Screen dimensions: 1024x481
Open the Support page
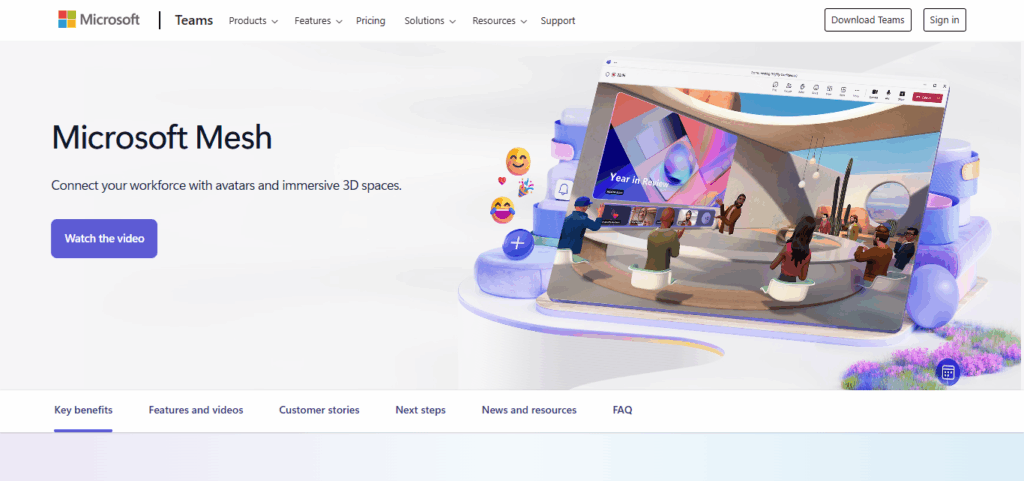(558, 21)
